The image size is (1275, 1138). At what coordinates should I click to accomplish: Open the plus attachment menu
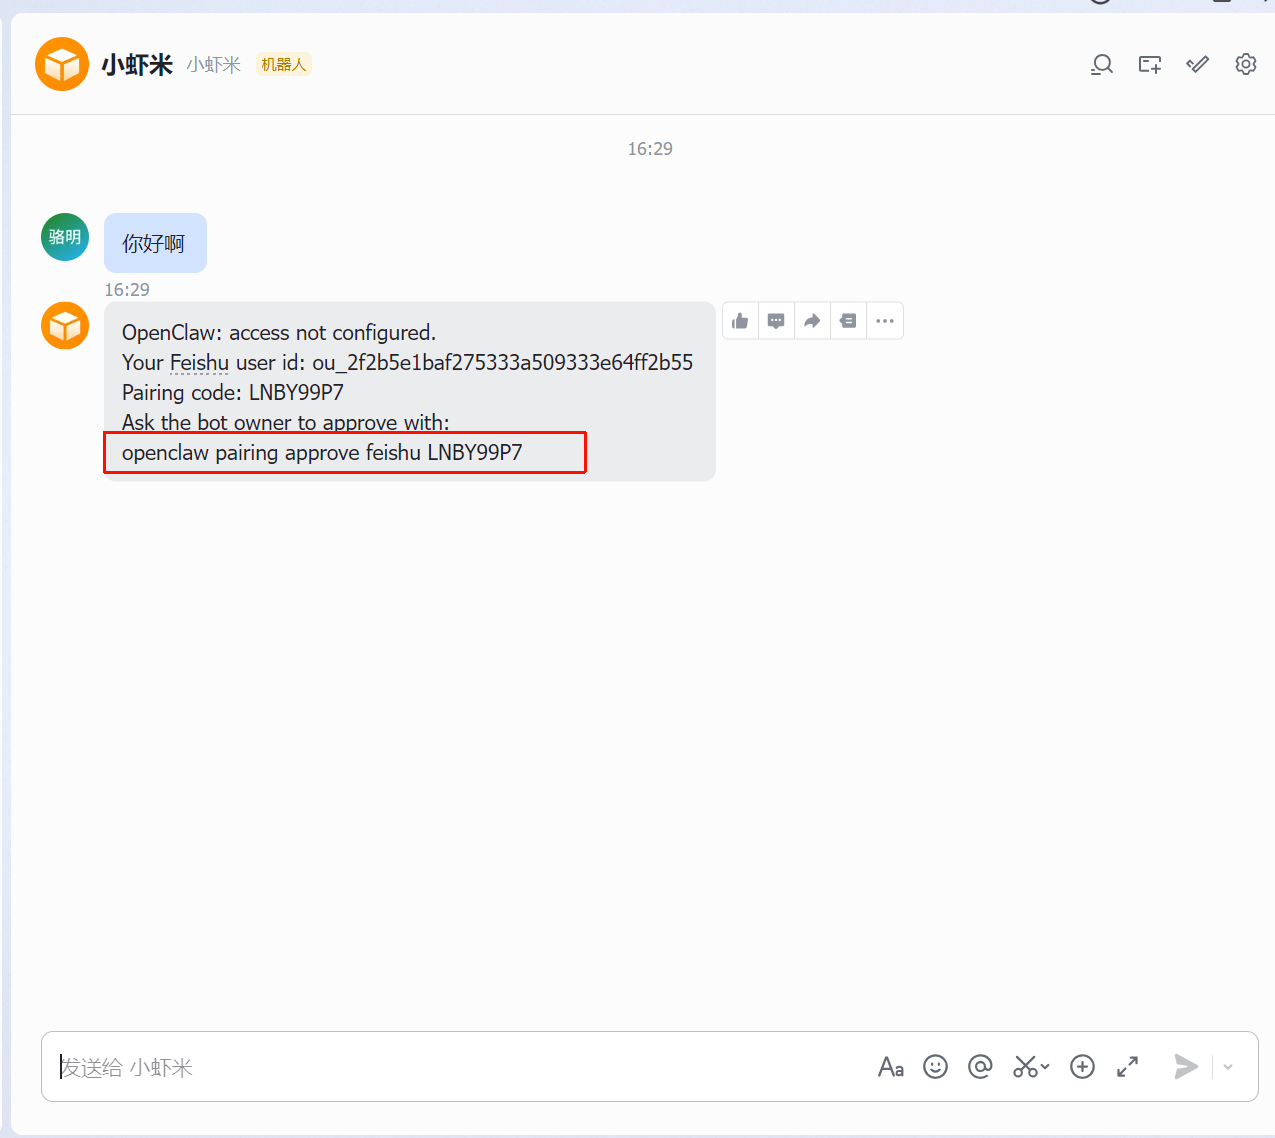tap(1082, 1067)
